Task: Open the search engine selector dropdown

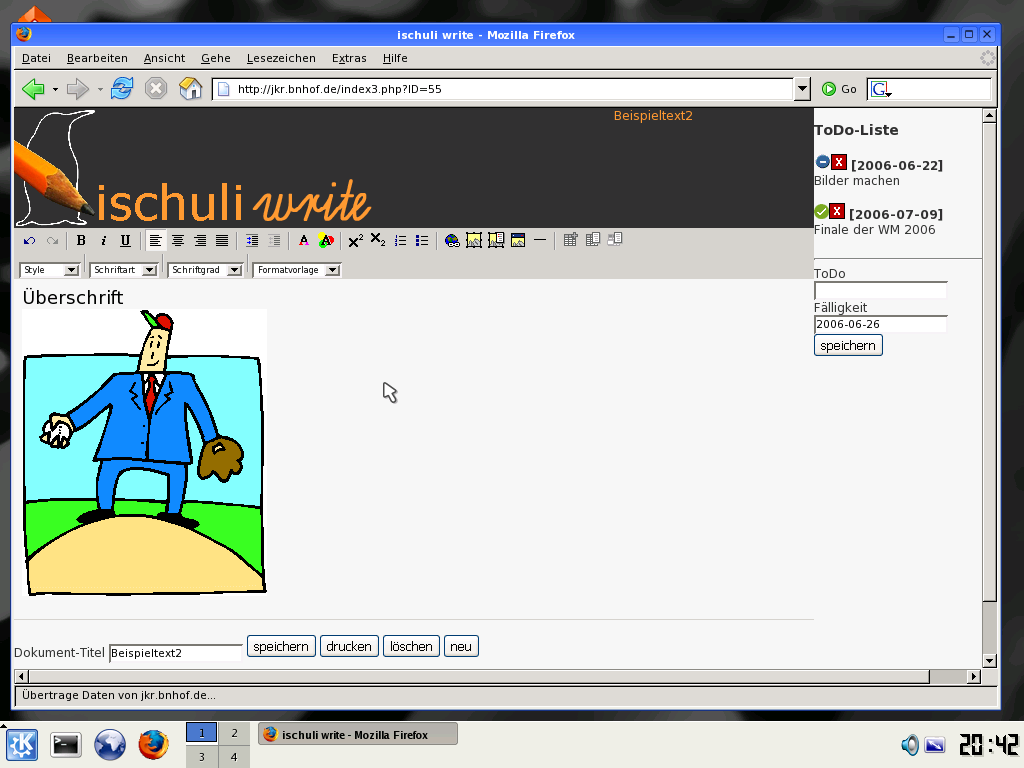Action: click(881, 89)
